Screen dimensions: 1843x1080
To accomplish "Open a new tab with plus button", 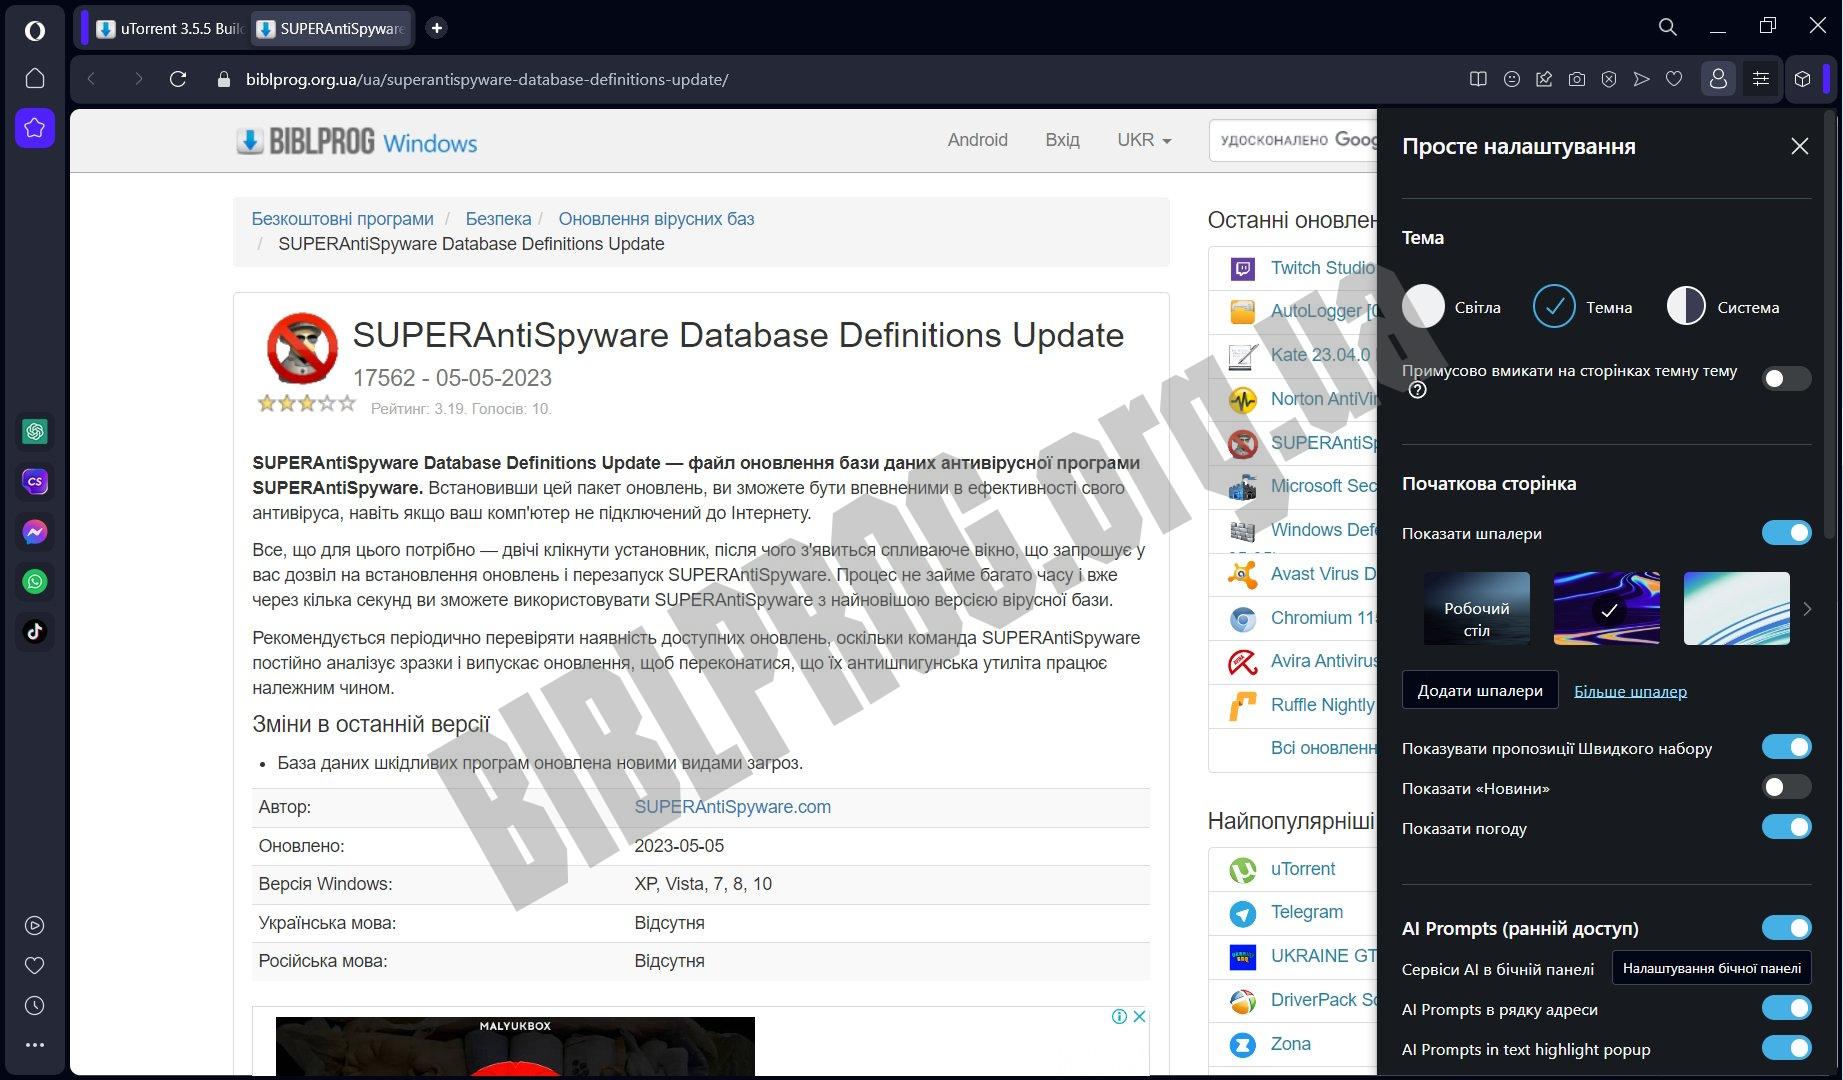I will 436,28.
